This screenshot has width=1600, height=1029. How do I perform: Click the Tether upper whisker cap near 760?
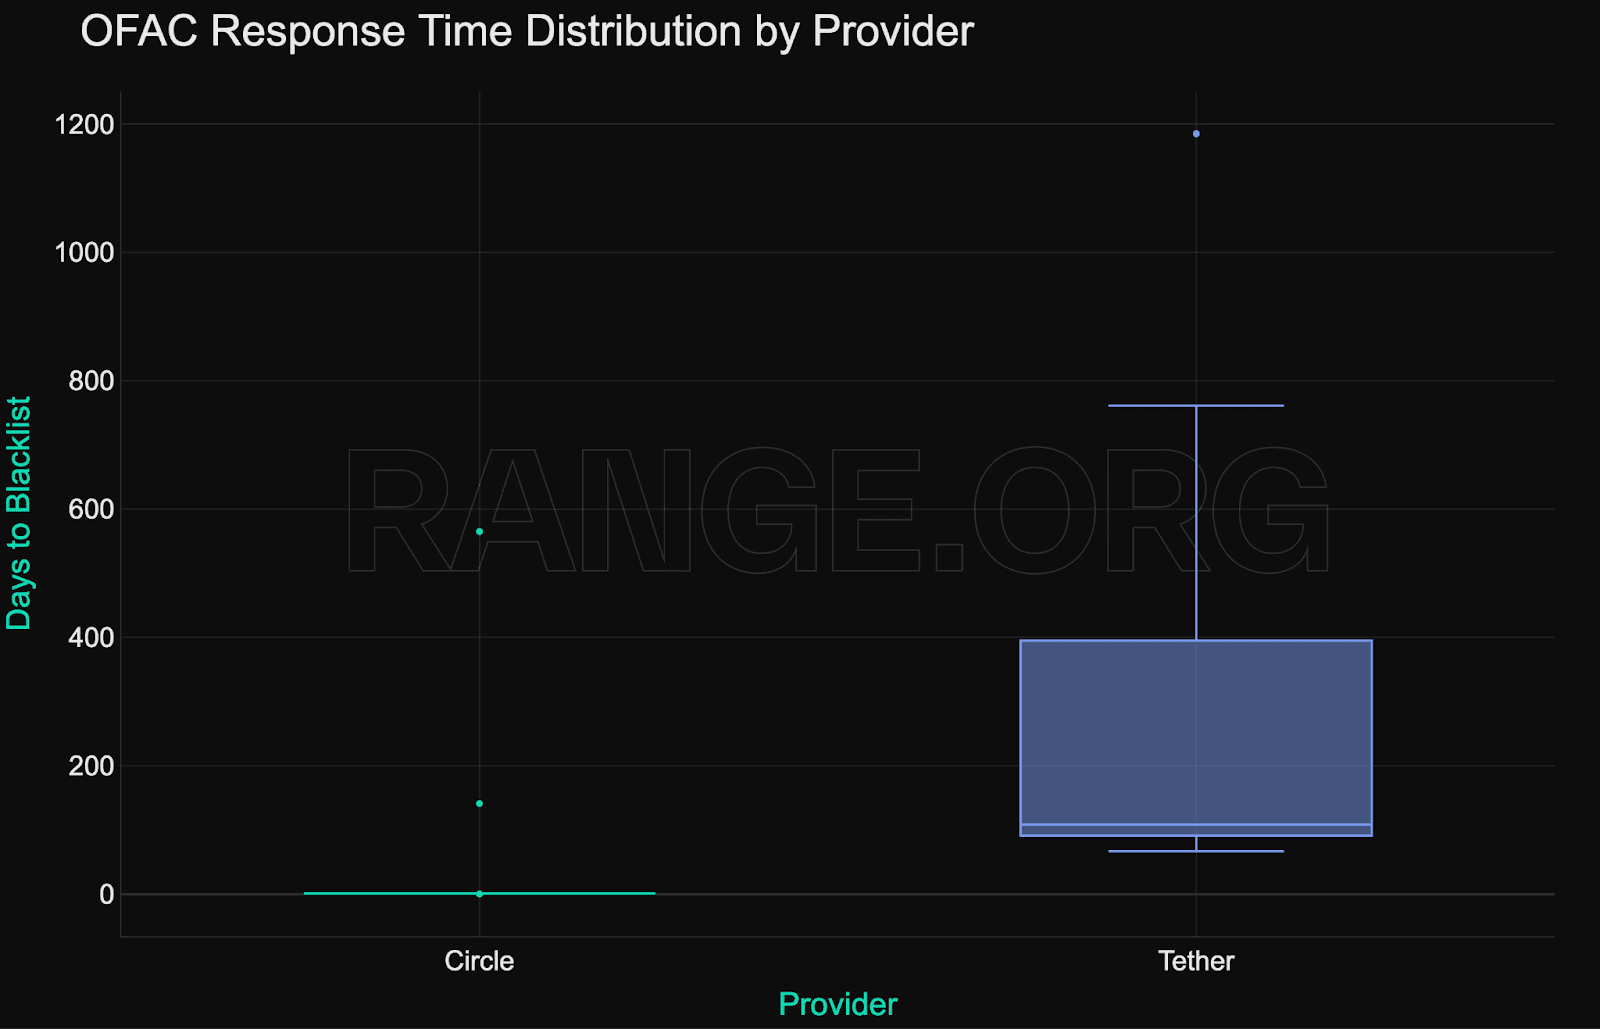click(x=1196, y=406)
